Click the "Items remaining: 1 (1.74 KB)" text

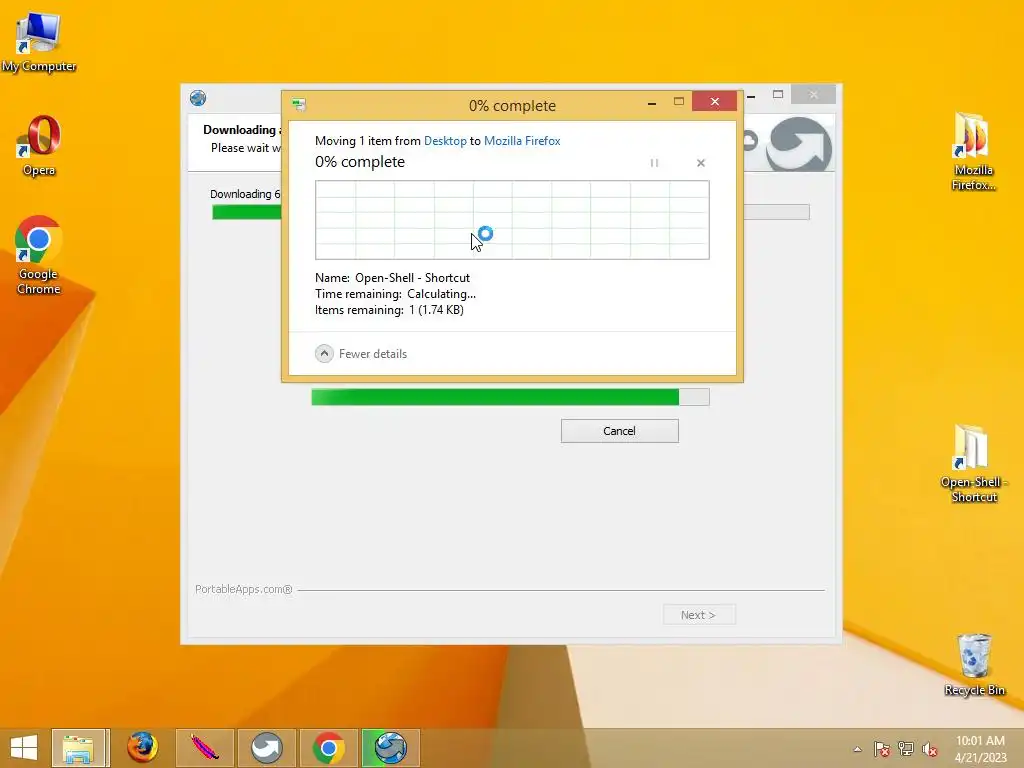pos(389,310)
